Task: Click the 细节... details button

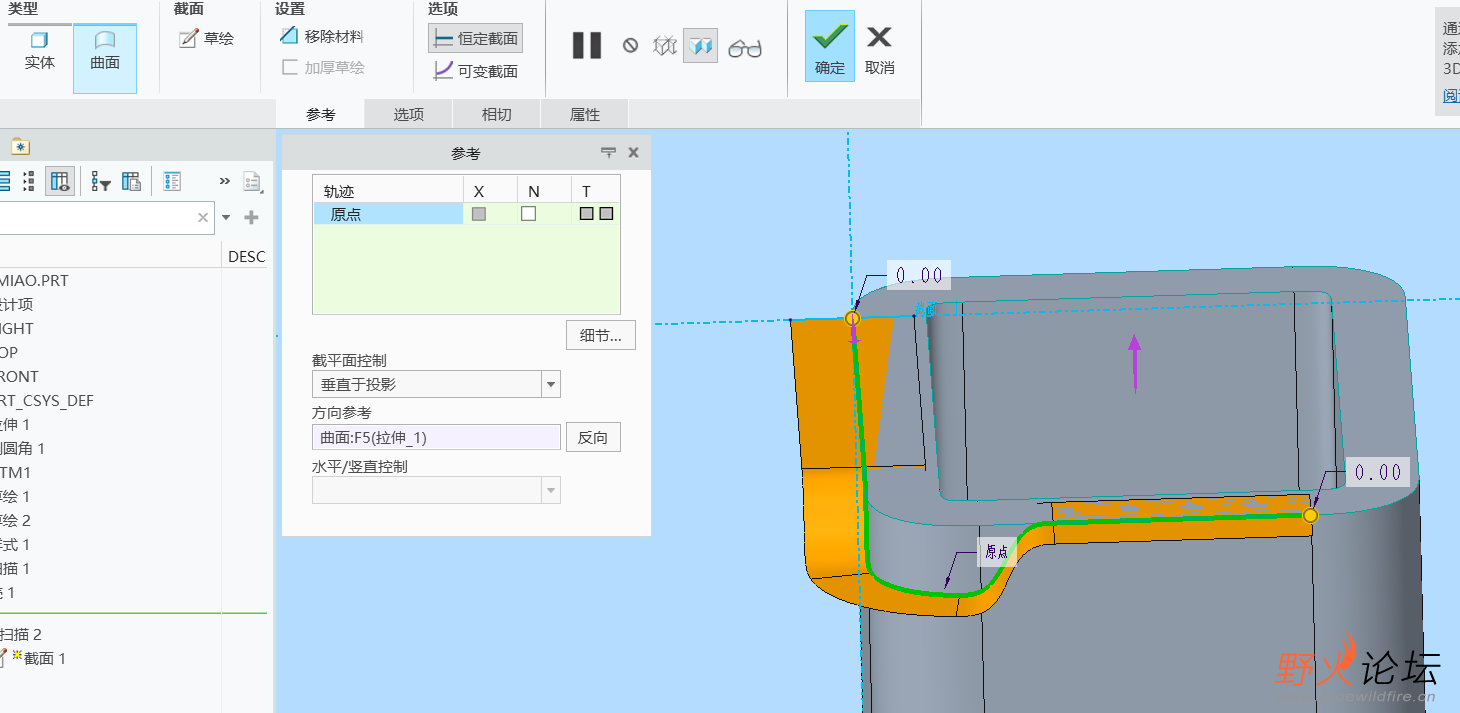Action: pos(600,335)
